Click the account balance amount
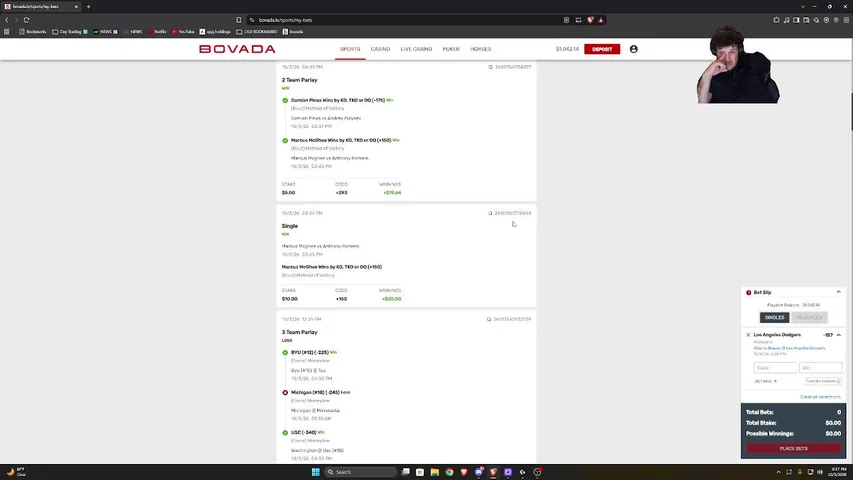Image resolution: width=853 pixels, height=480 pixels. tap(567, 49)
